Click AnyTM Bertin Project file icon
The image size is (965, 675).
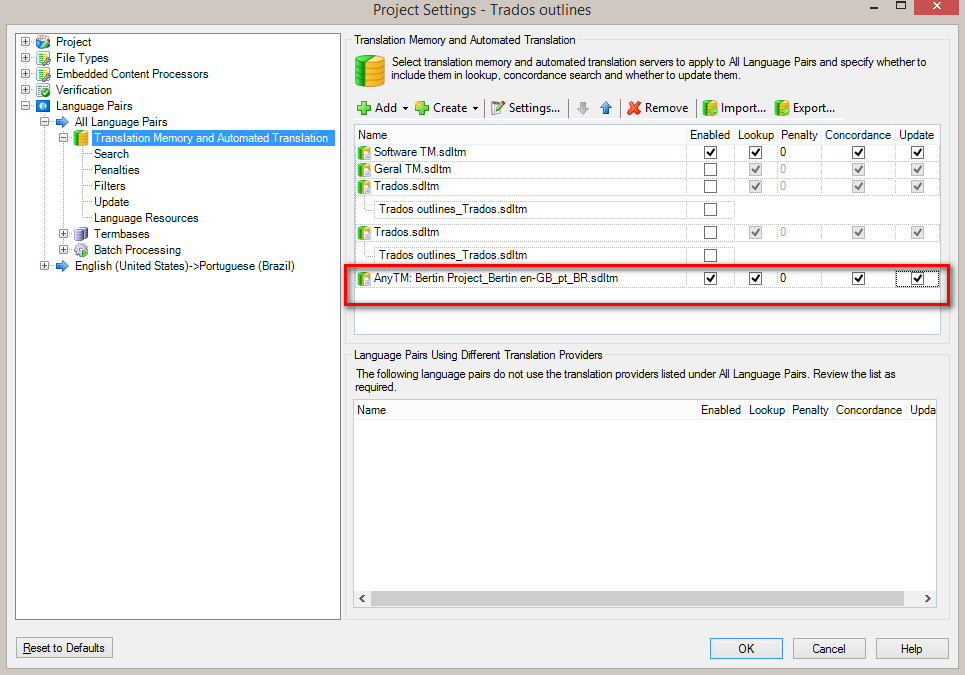tap(364, 279)
